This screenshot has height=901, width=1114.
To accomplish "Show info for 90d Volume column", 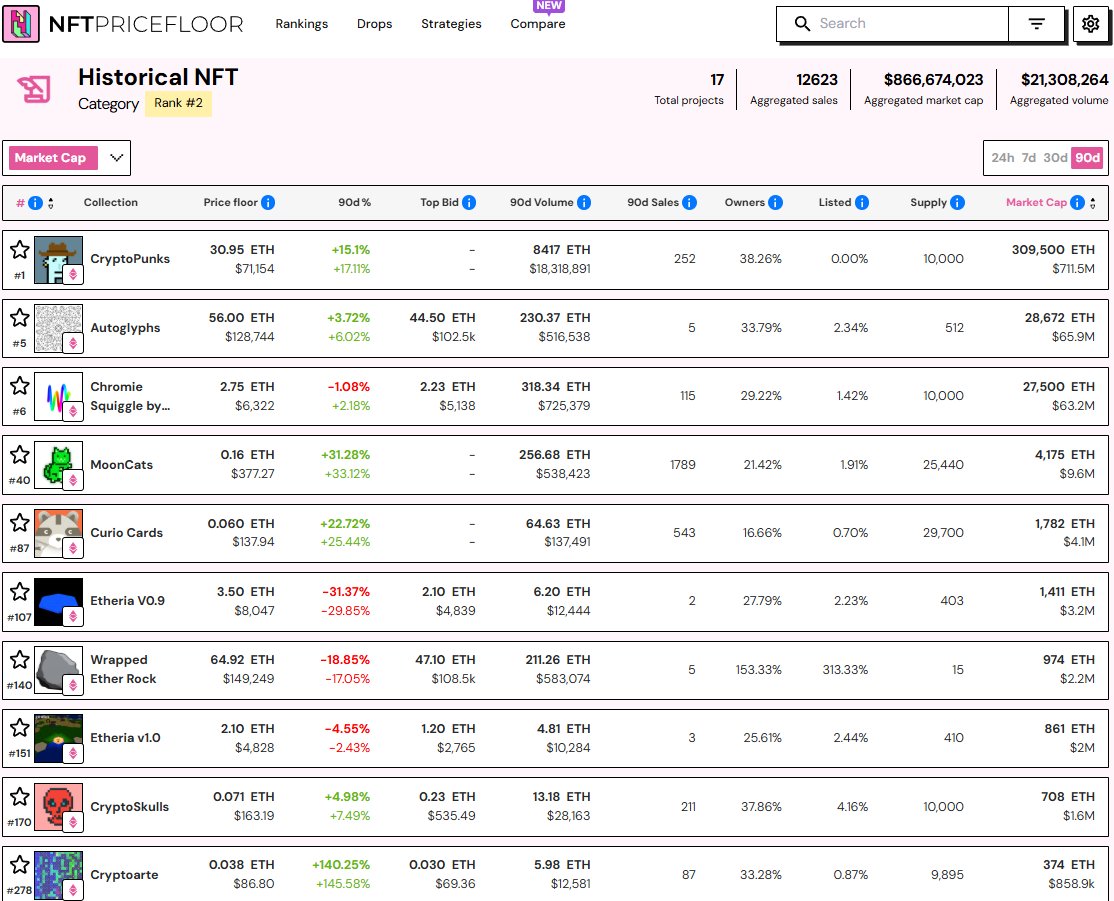I will [x=584, y=203].
